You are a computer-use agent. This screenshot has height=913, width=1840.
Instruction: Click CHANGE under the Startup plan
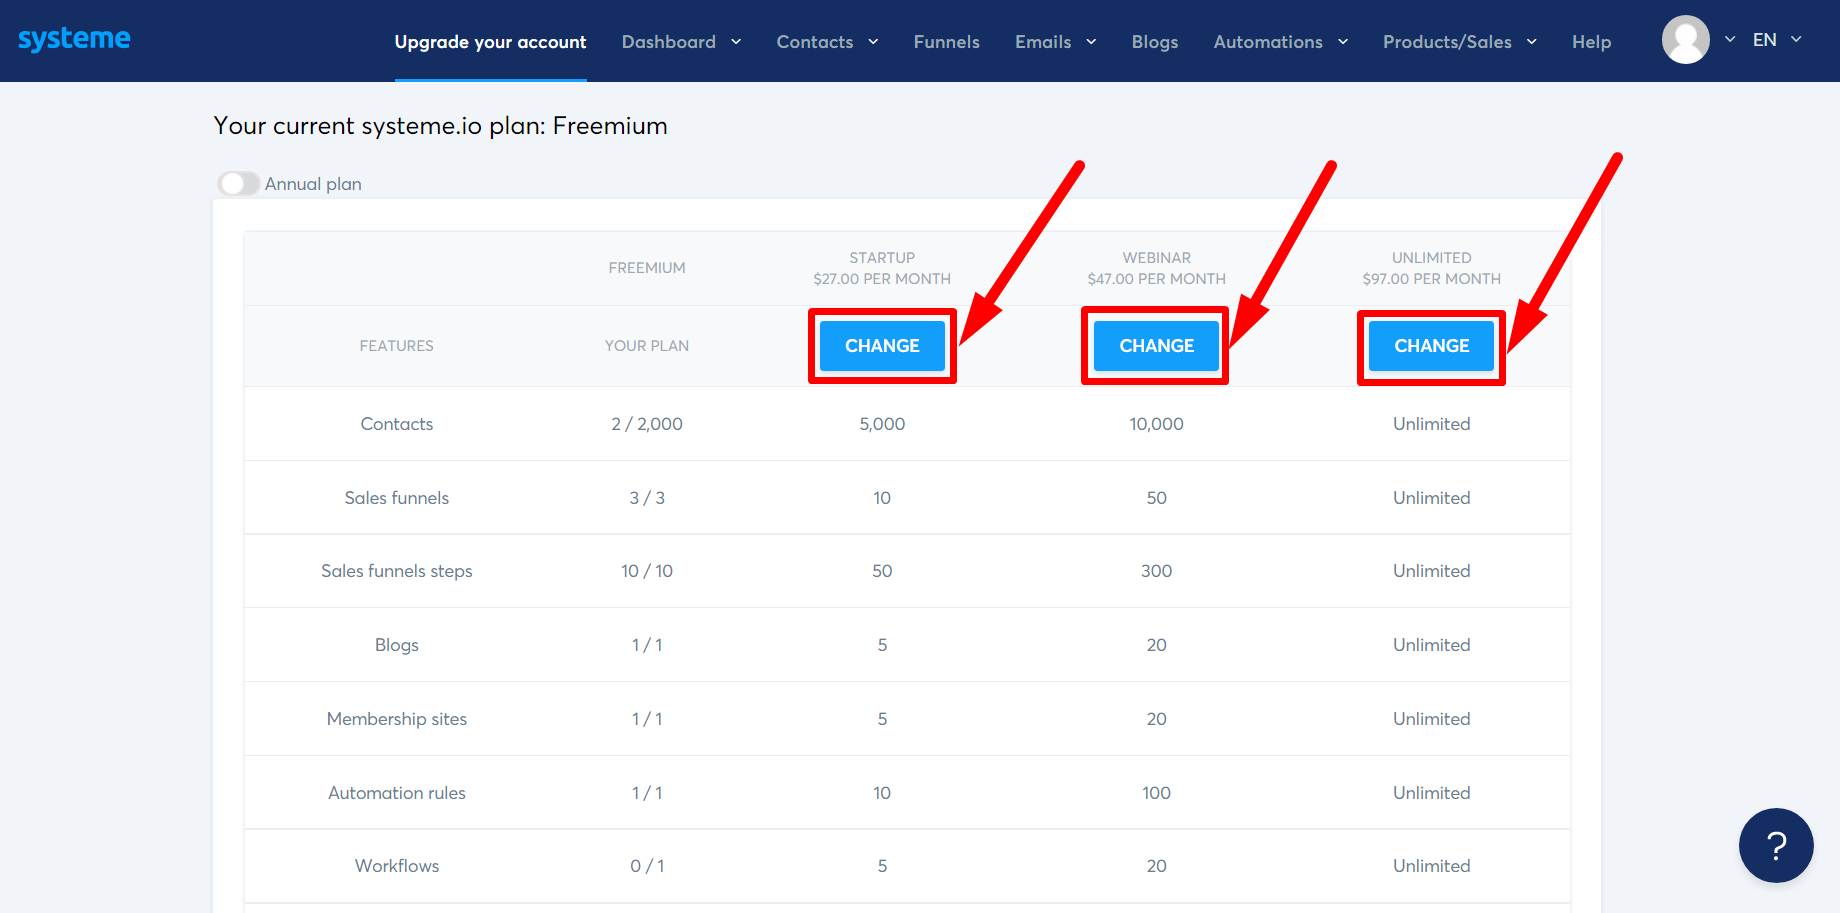(x=881, y=345)
